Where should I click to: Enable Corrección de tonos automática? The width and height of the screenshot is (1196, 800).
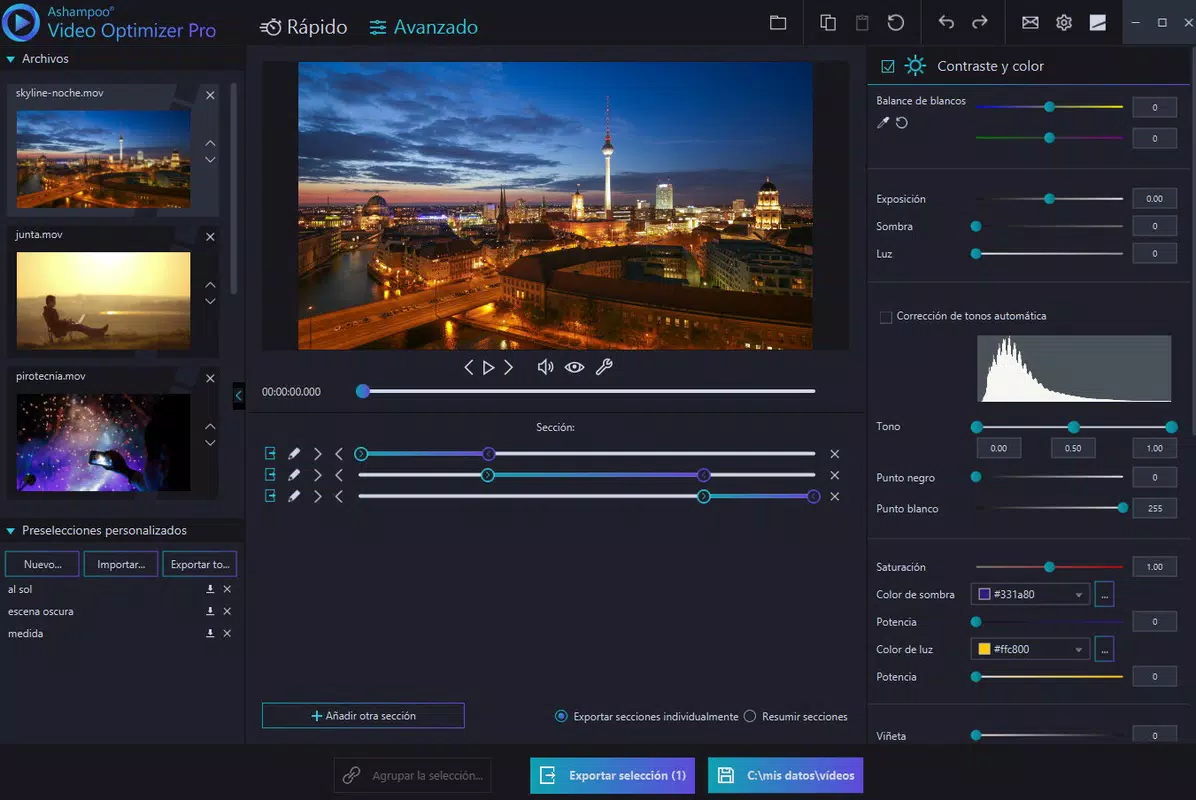(886, 316)
